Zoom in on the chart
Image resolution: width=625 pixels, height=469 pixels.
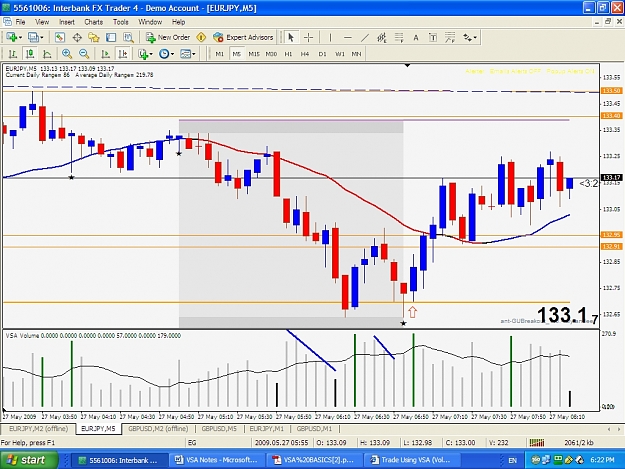[x=67, y=54]
